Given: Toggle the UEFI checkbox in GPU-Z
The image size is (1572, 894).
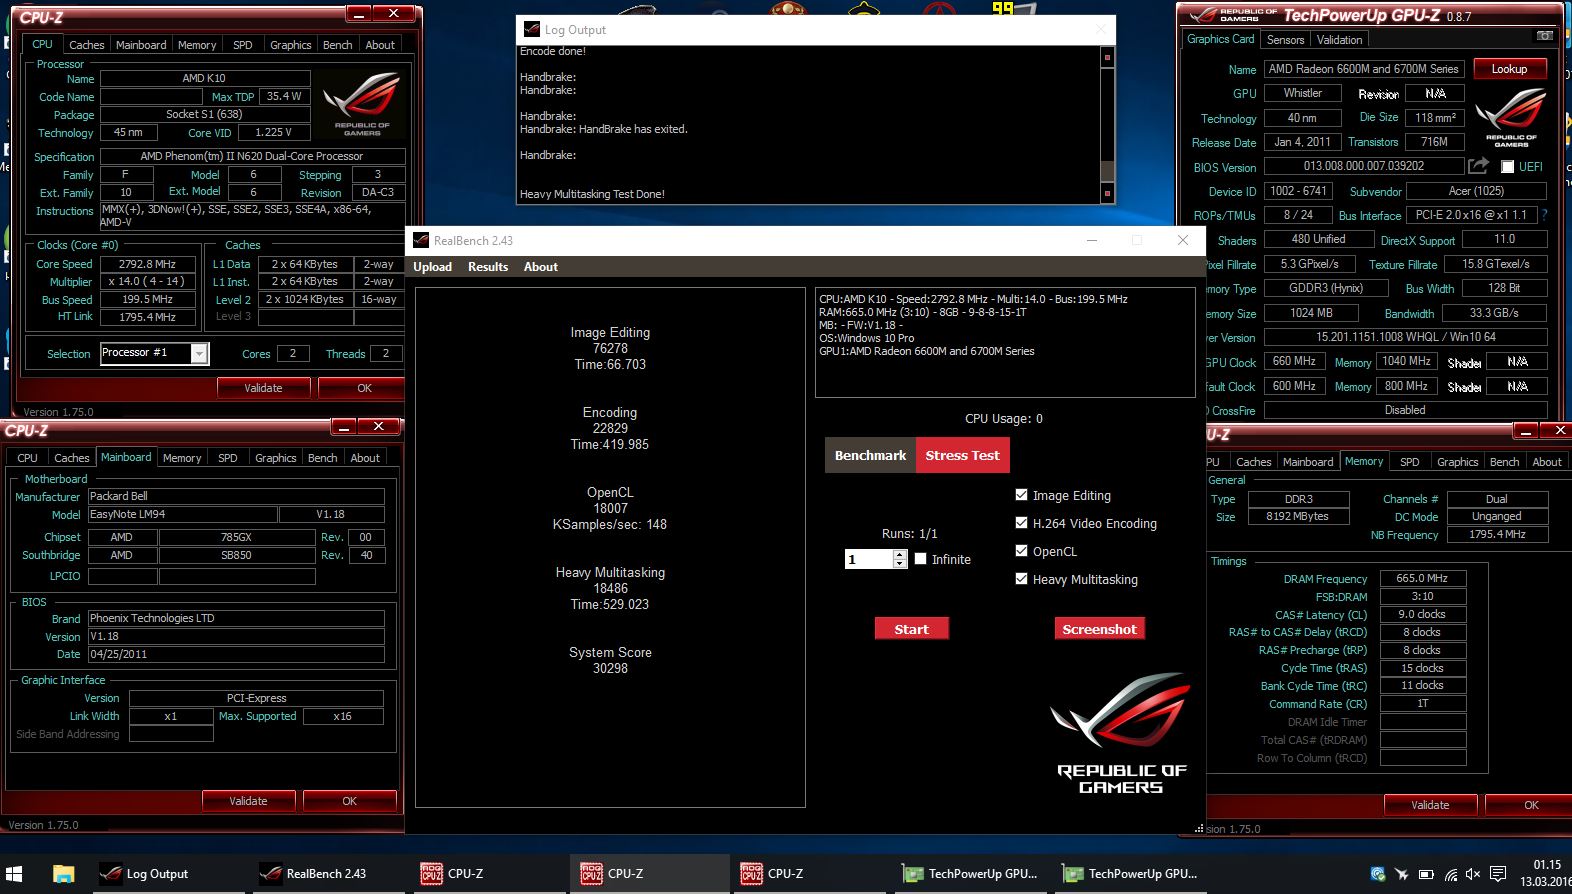Looking at the screenshot, I should [x=1507, y=167].
